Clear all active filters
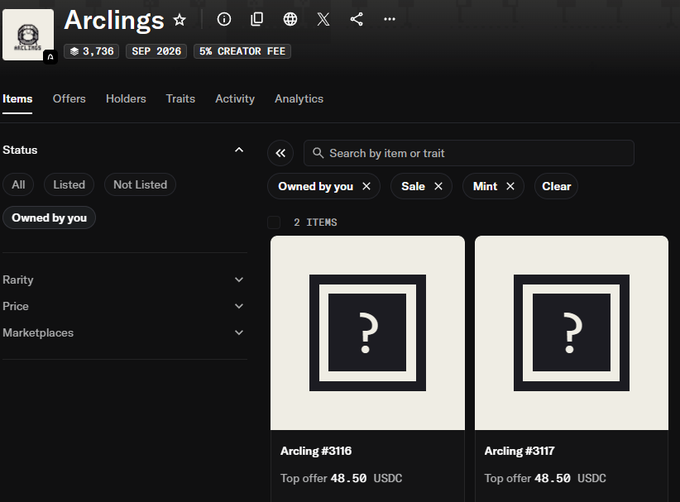 click(556, 186)
